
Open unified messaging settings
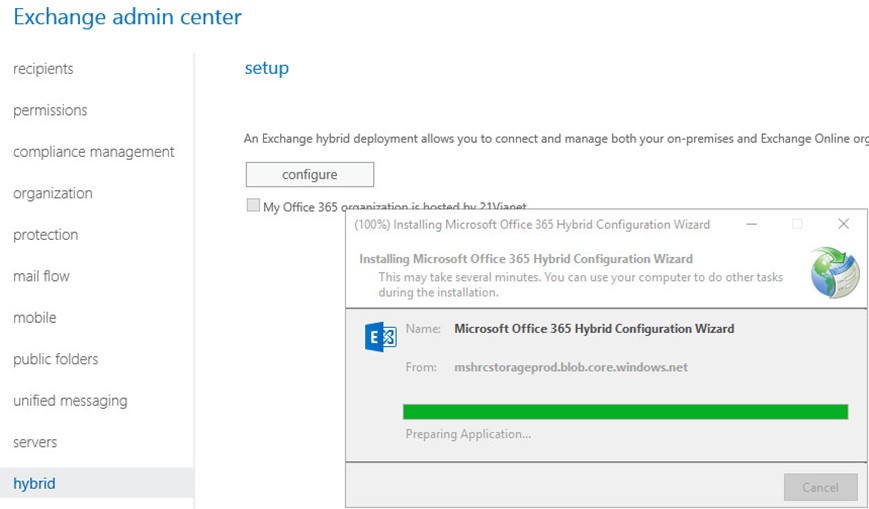click(x=70, y=400)
